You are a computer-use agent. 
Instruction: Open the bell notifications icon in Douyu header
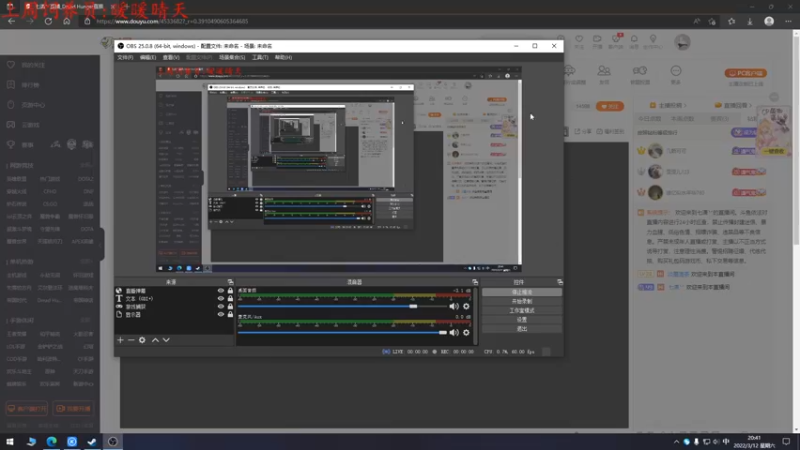tap(634, 39)
